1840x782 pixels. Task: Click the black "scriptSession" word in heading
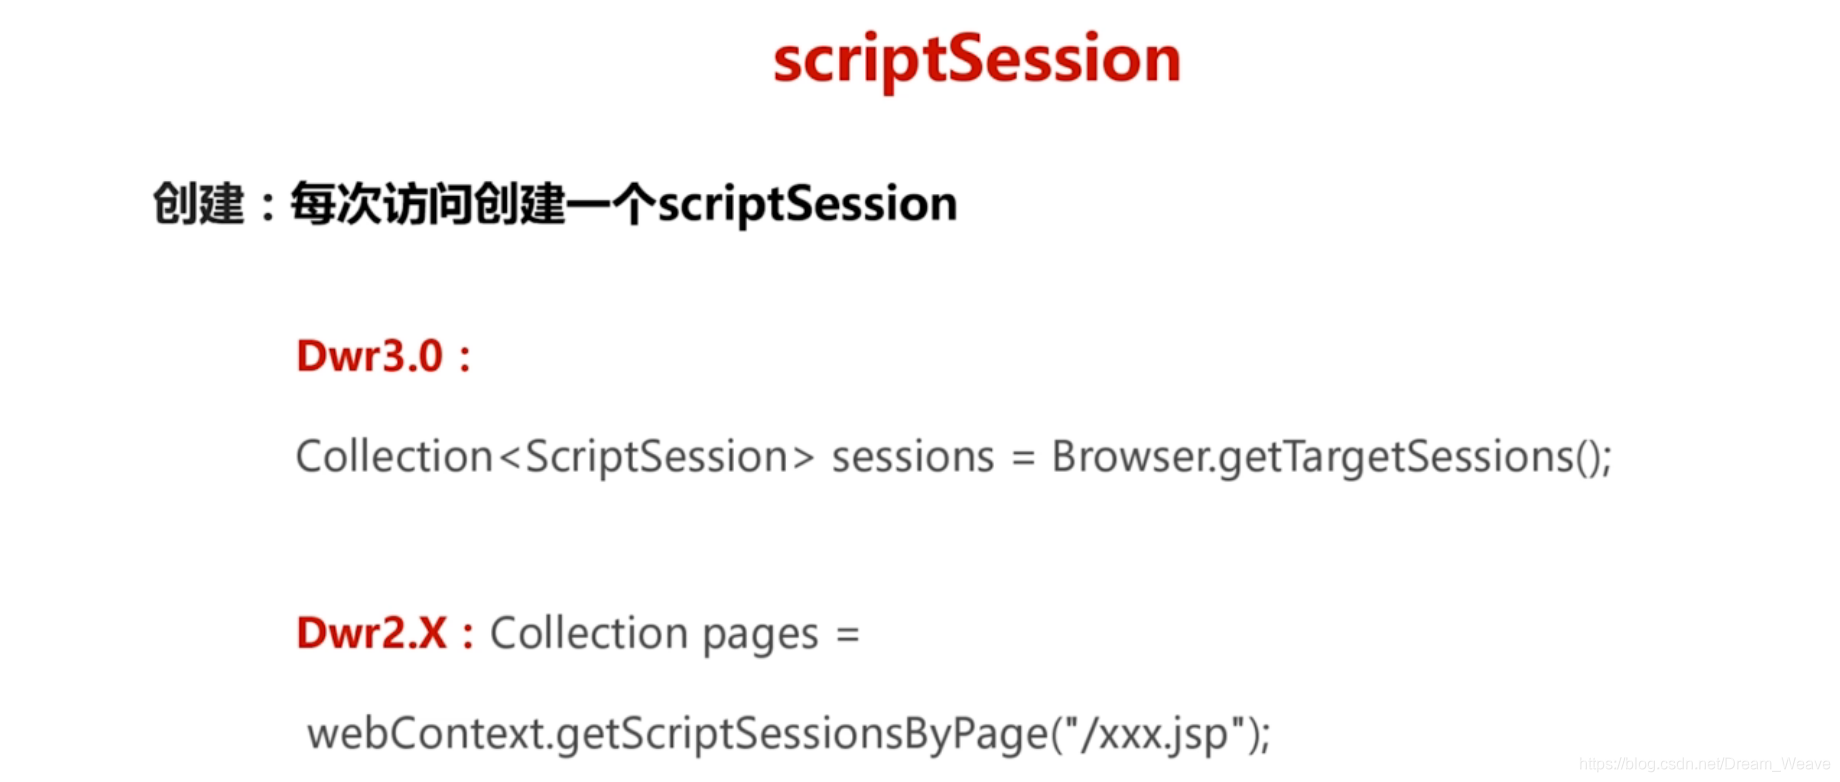tap(807, 204)
